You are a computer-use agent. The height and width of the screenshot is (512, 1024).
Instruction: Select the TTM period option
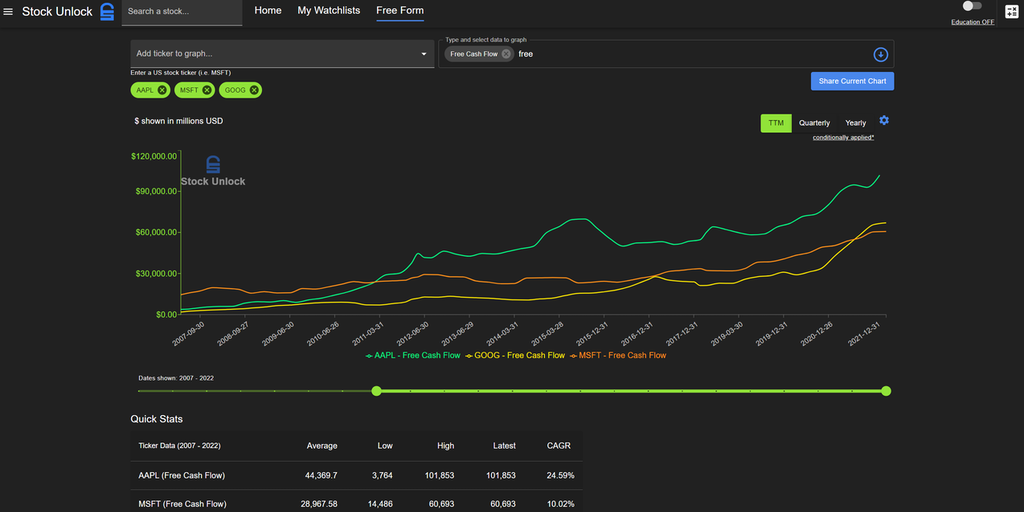coord(776,123)
